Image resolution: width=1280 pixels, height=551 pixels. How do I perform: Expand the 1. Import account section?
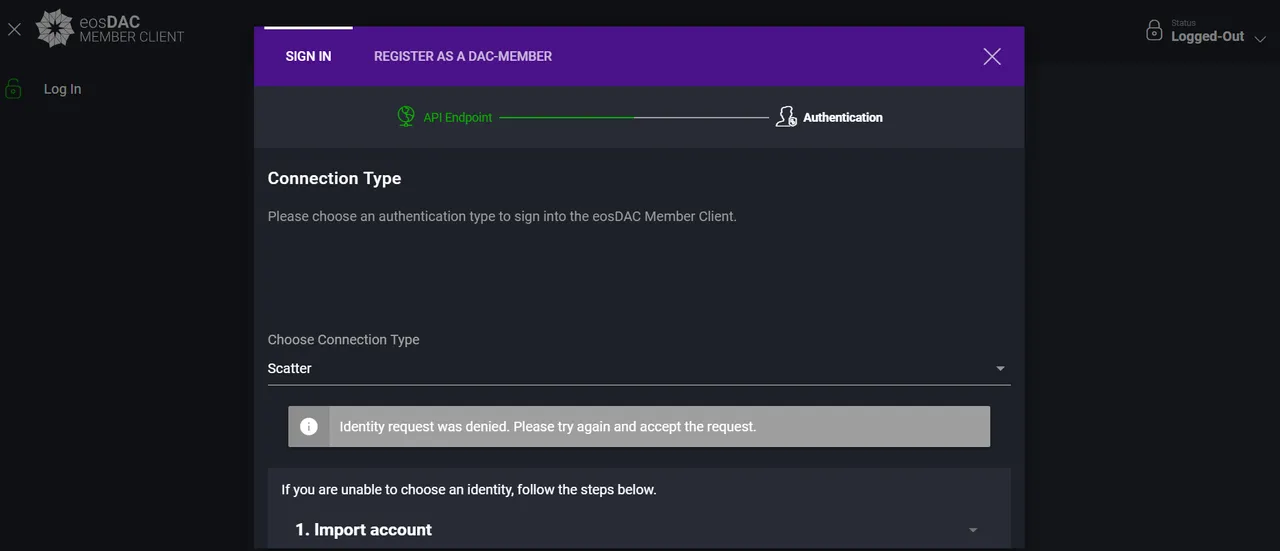click(639, 530)
